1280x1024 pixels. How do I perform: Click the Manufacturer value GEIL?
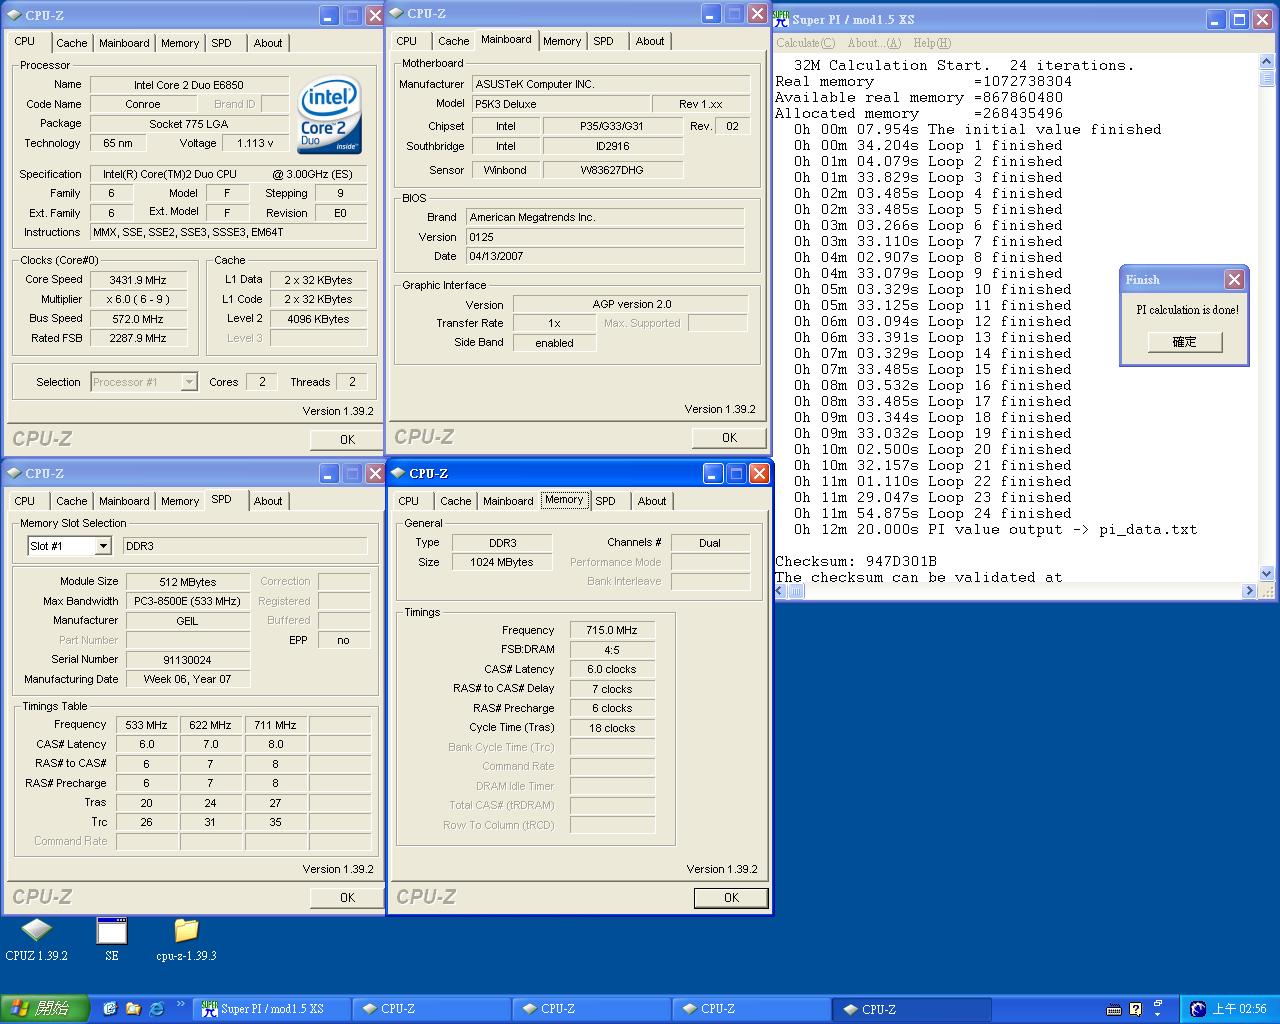coord(187,621)
